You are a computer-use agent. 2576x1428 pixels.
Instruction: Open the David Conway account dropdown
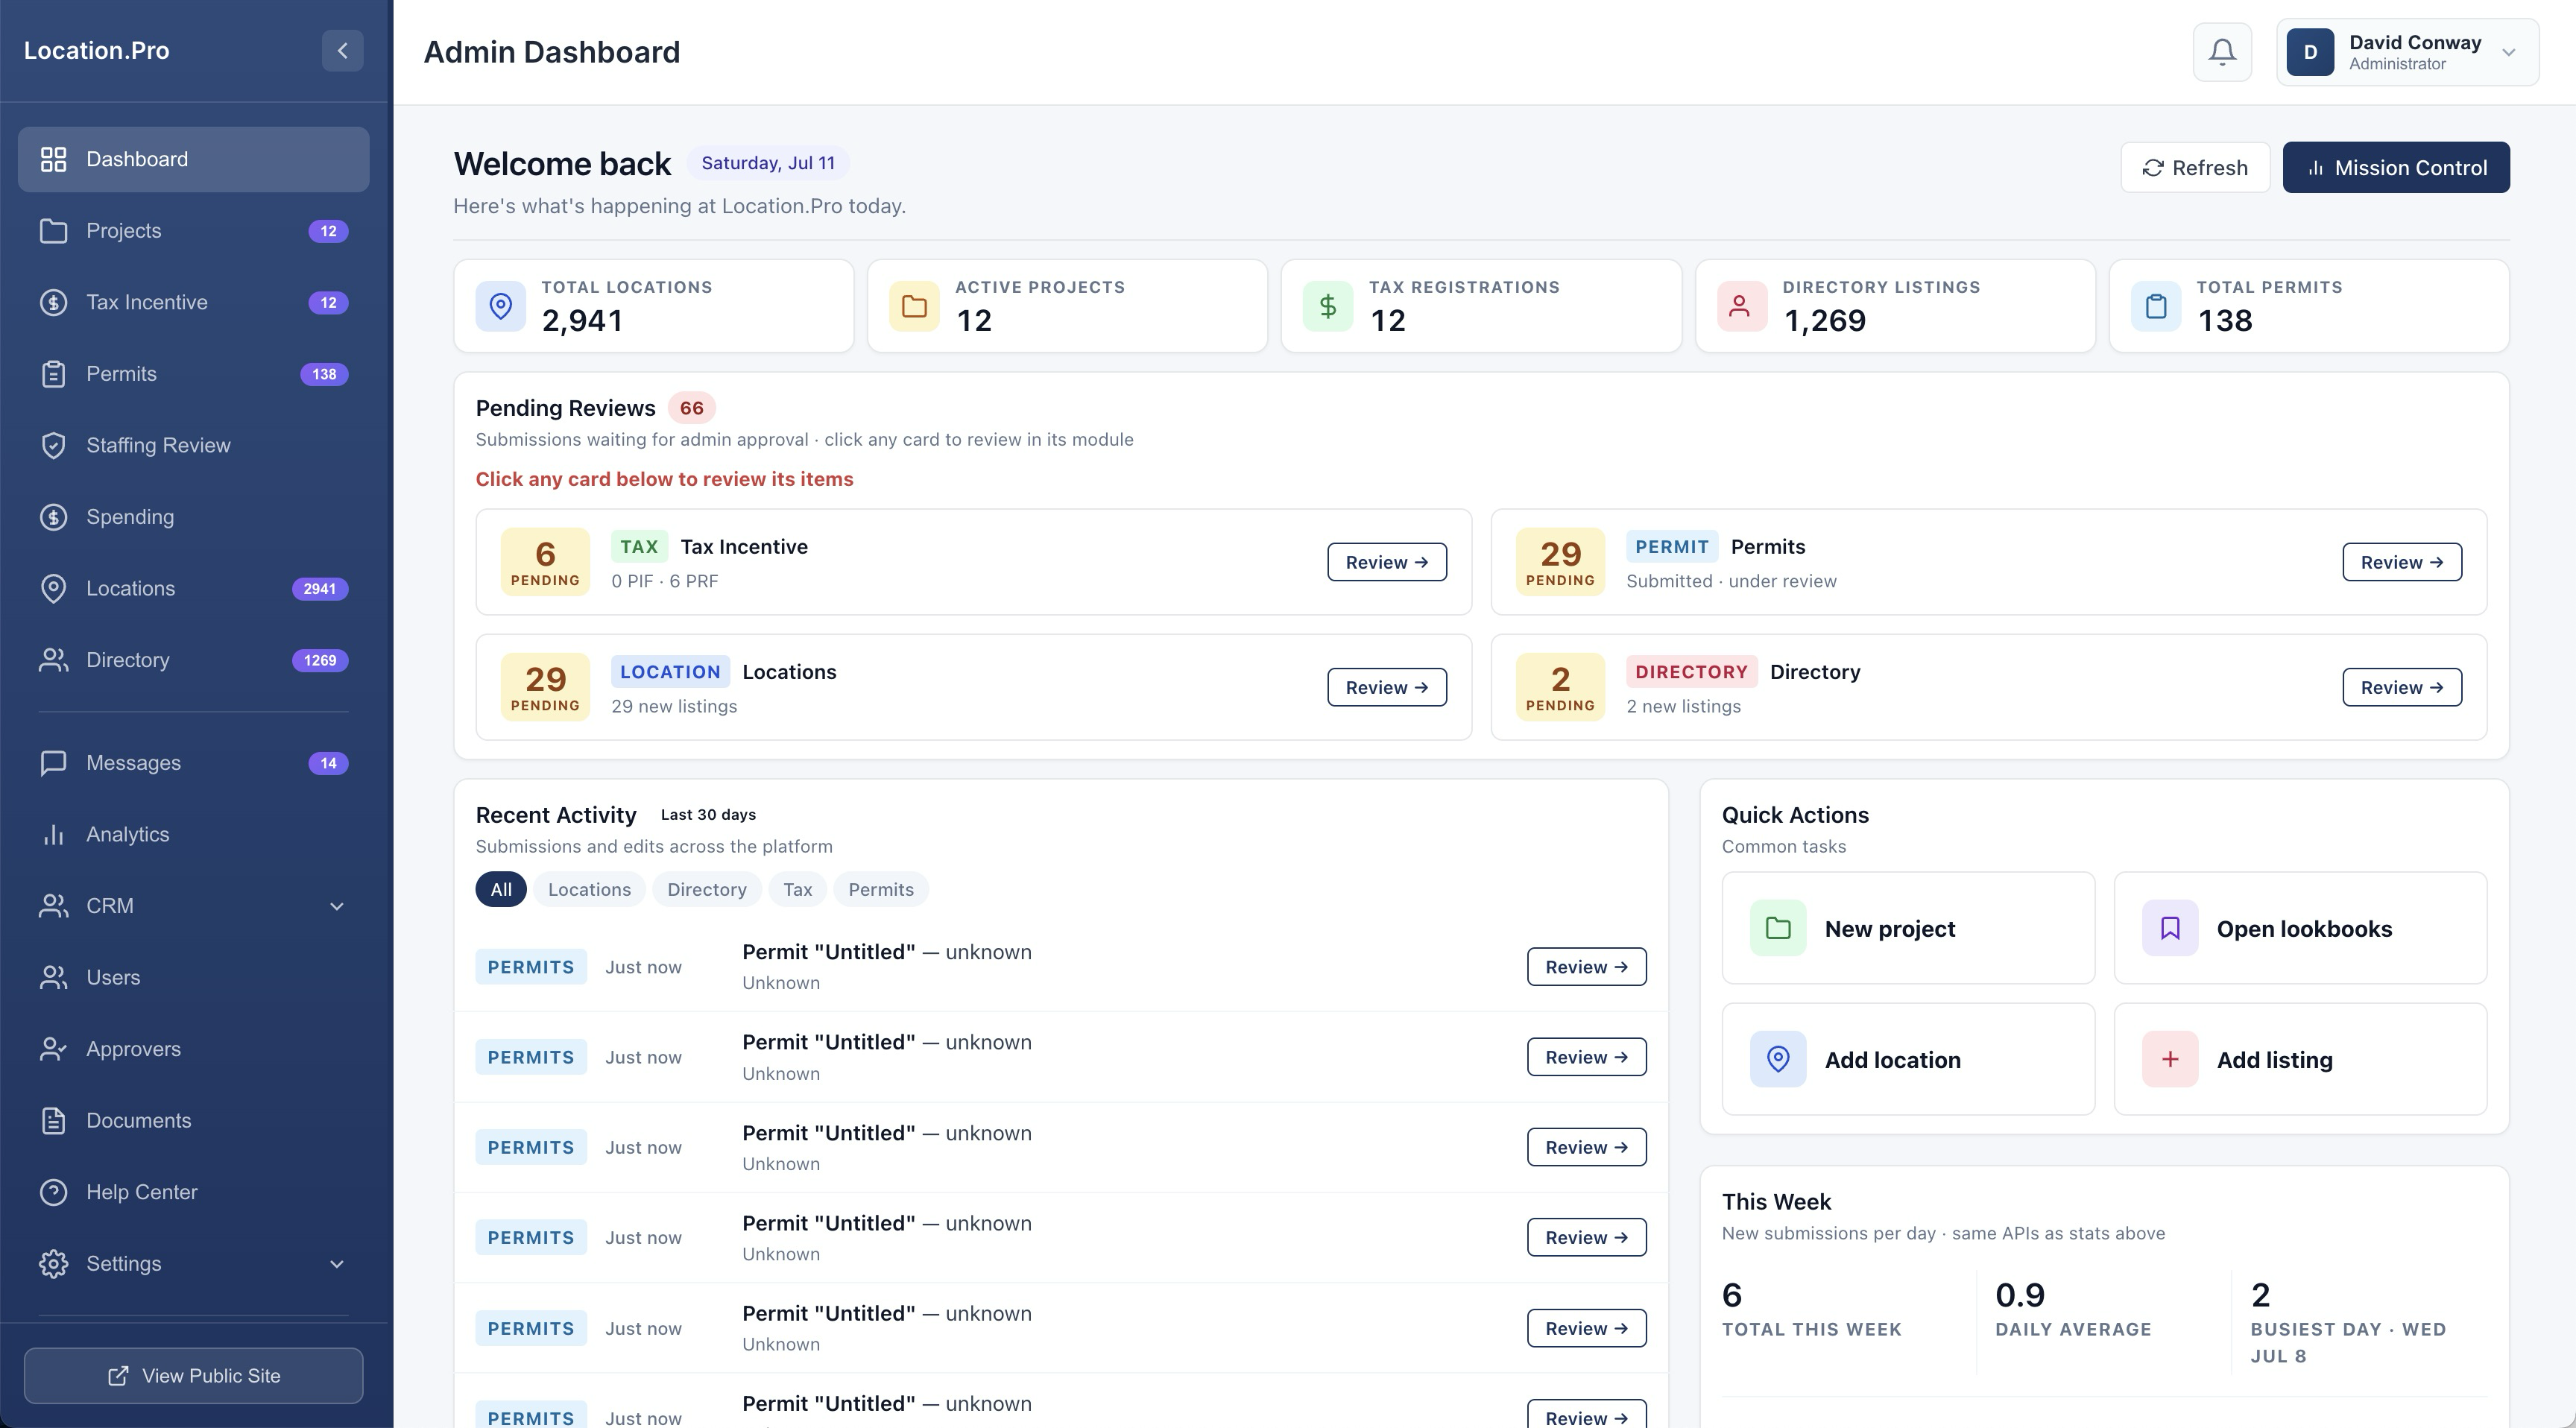tap(2407, 52)
